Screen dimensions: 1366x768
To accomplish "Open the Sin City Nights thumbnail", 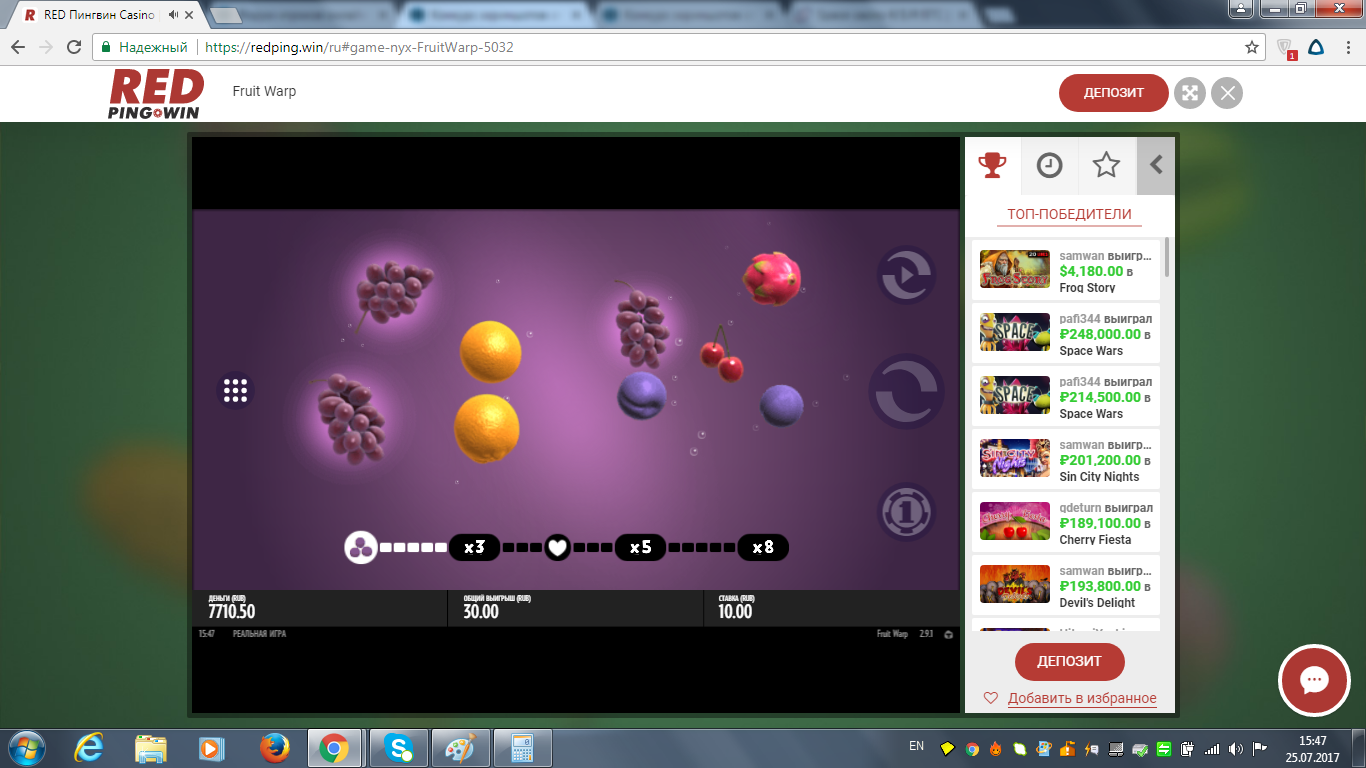I will [x=1015, y=459].
